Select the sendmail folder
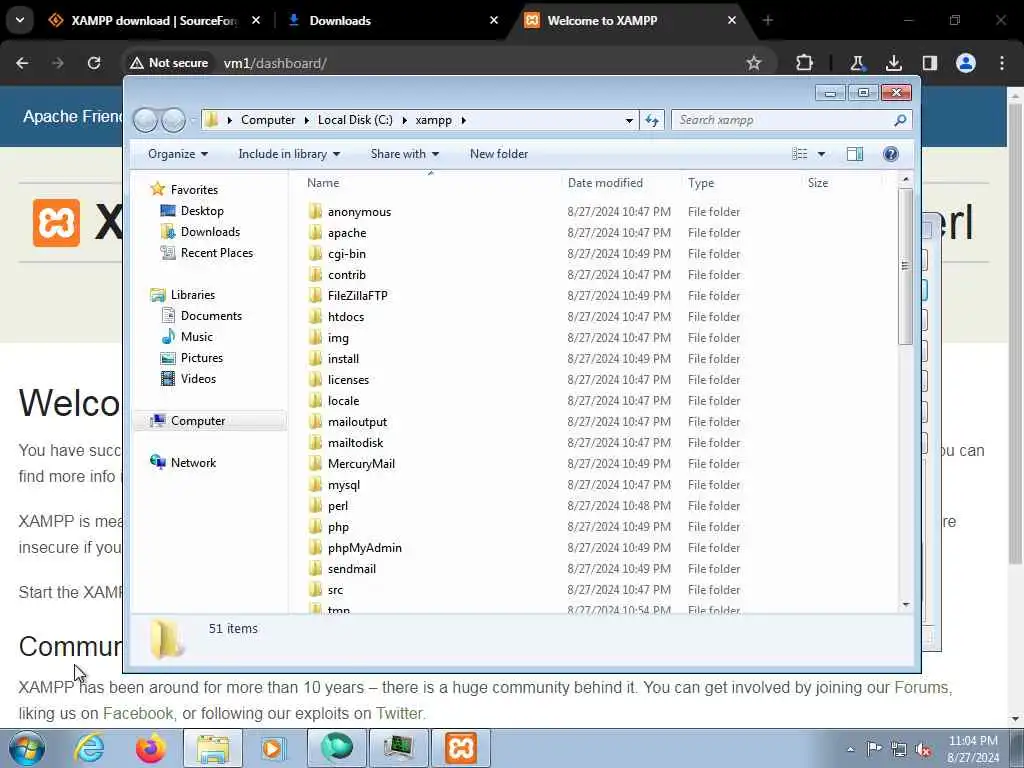 [x=351, y=569]
